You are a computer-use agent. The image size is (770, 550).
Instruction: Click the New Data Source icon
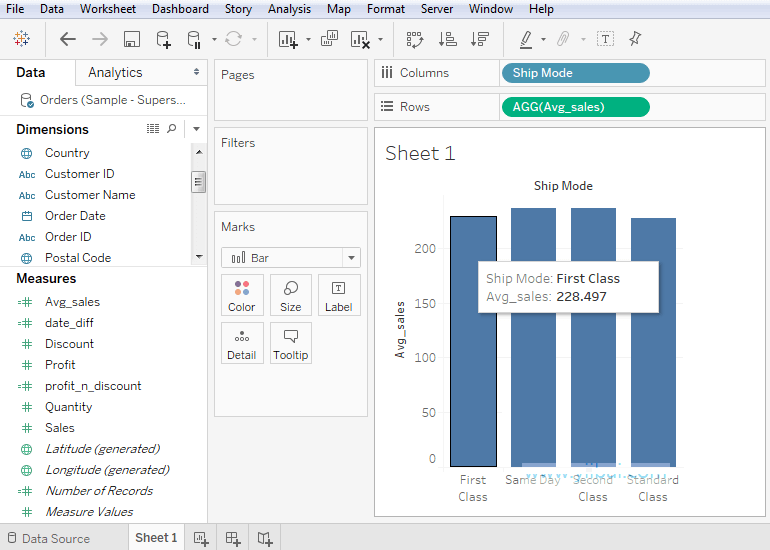(x=163, y=39)
